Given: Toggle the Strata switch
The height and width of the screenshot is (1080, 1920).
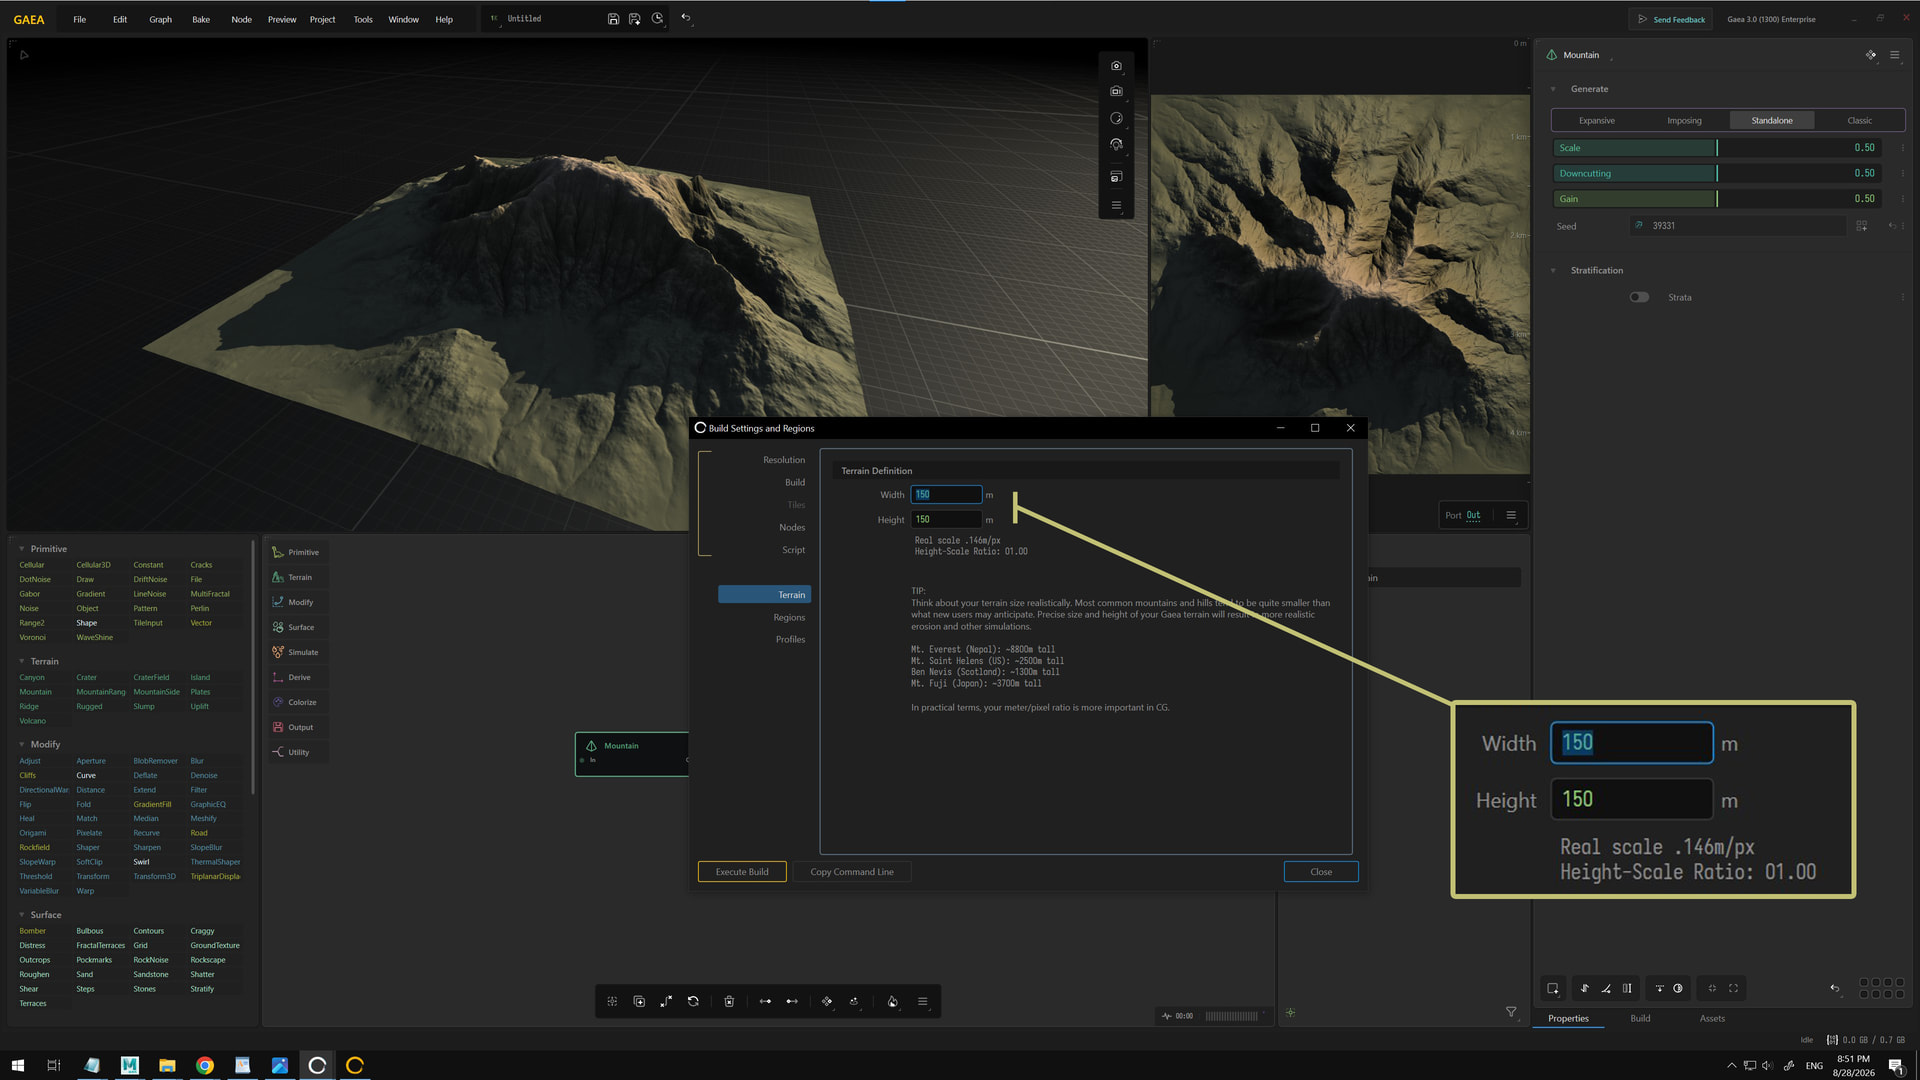Looking at the screenshot, I should point(1639,297).
